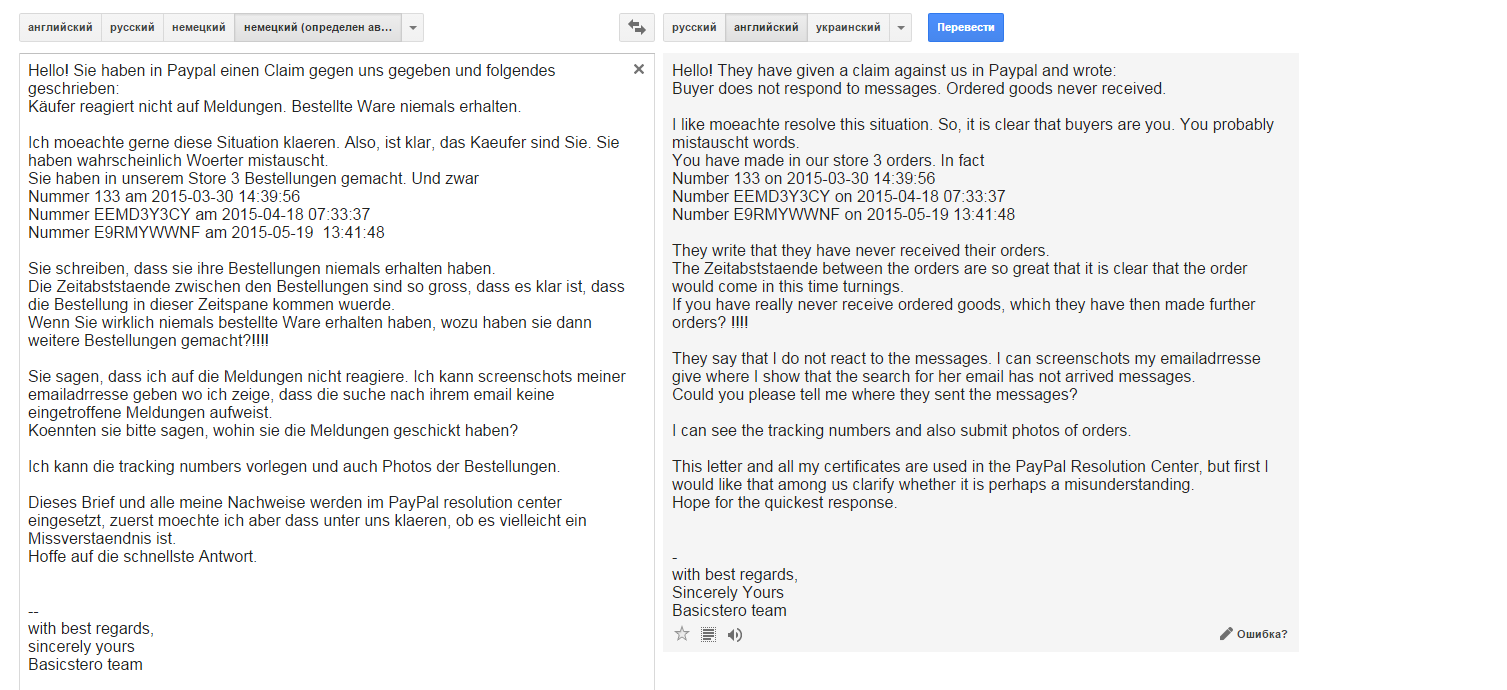Click the 'Ошибка?' suggest-an-edit link

coord(1254,634)
